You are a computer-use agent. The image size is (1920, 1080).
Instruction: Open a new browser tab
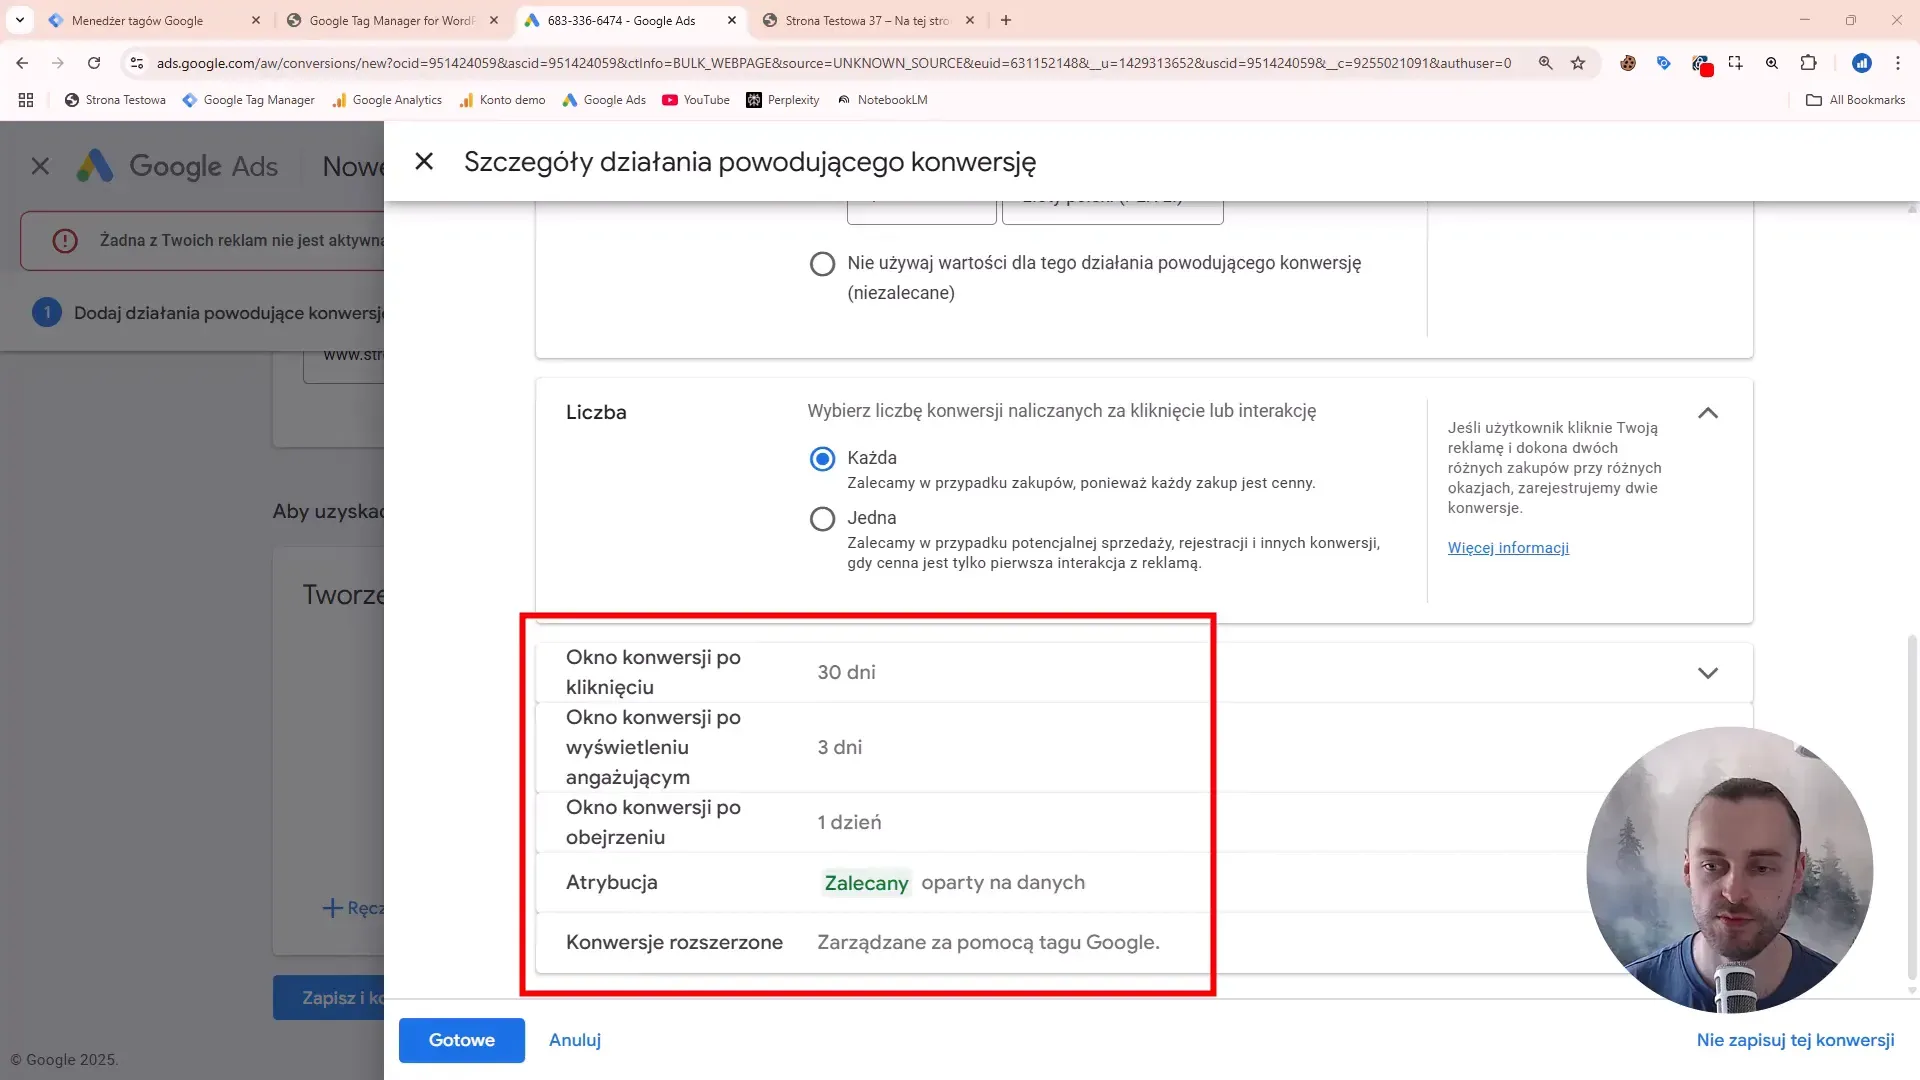(1006, 20)
